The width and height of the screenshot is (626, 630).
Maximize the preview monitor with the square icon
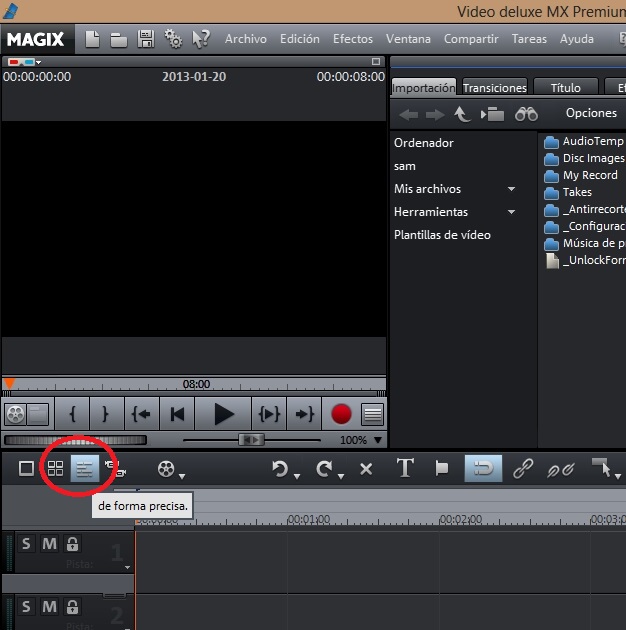point(376,61)
